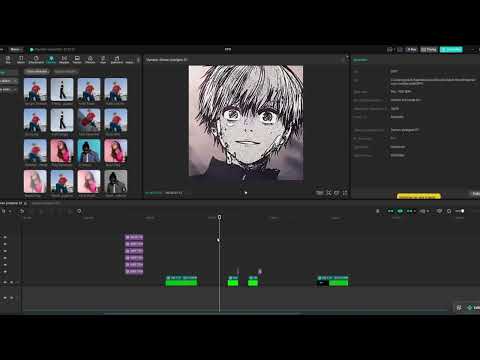Click the zoom-to-fit icon beside the ratio button

coord(329,193)
